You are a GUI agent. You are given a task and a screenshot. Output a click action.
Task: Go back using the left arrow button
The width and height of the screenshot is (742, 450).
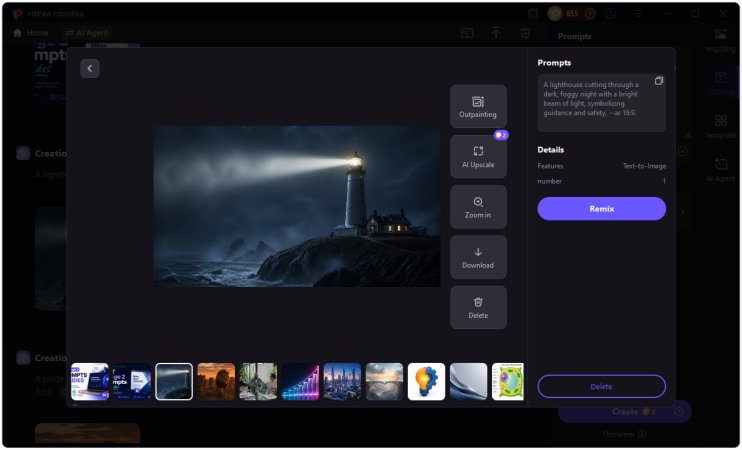[x=89, y=69]
